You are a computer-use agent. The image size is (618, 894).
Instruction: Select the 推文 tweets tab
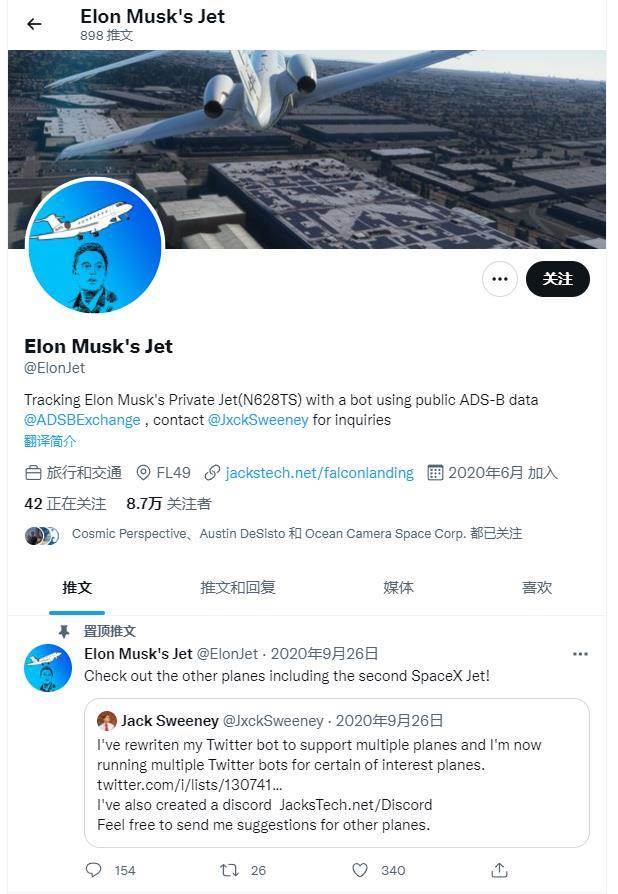(x=77, y=587)
